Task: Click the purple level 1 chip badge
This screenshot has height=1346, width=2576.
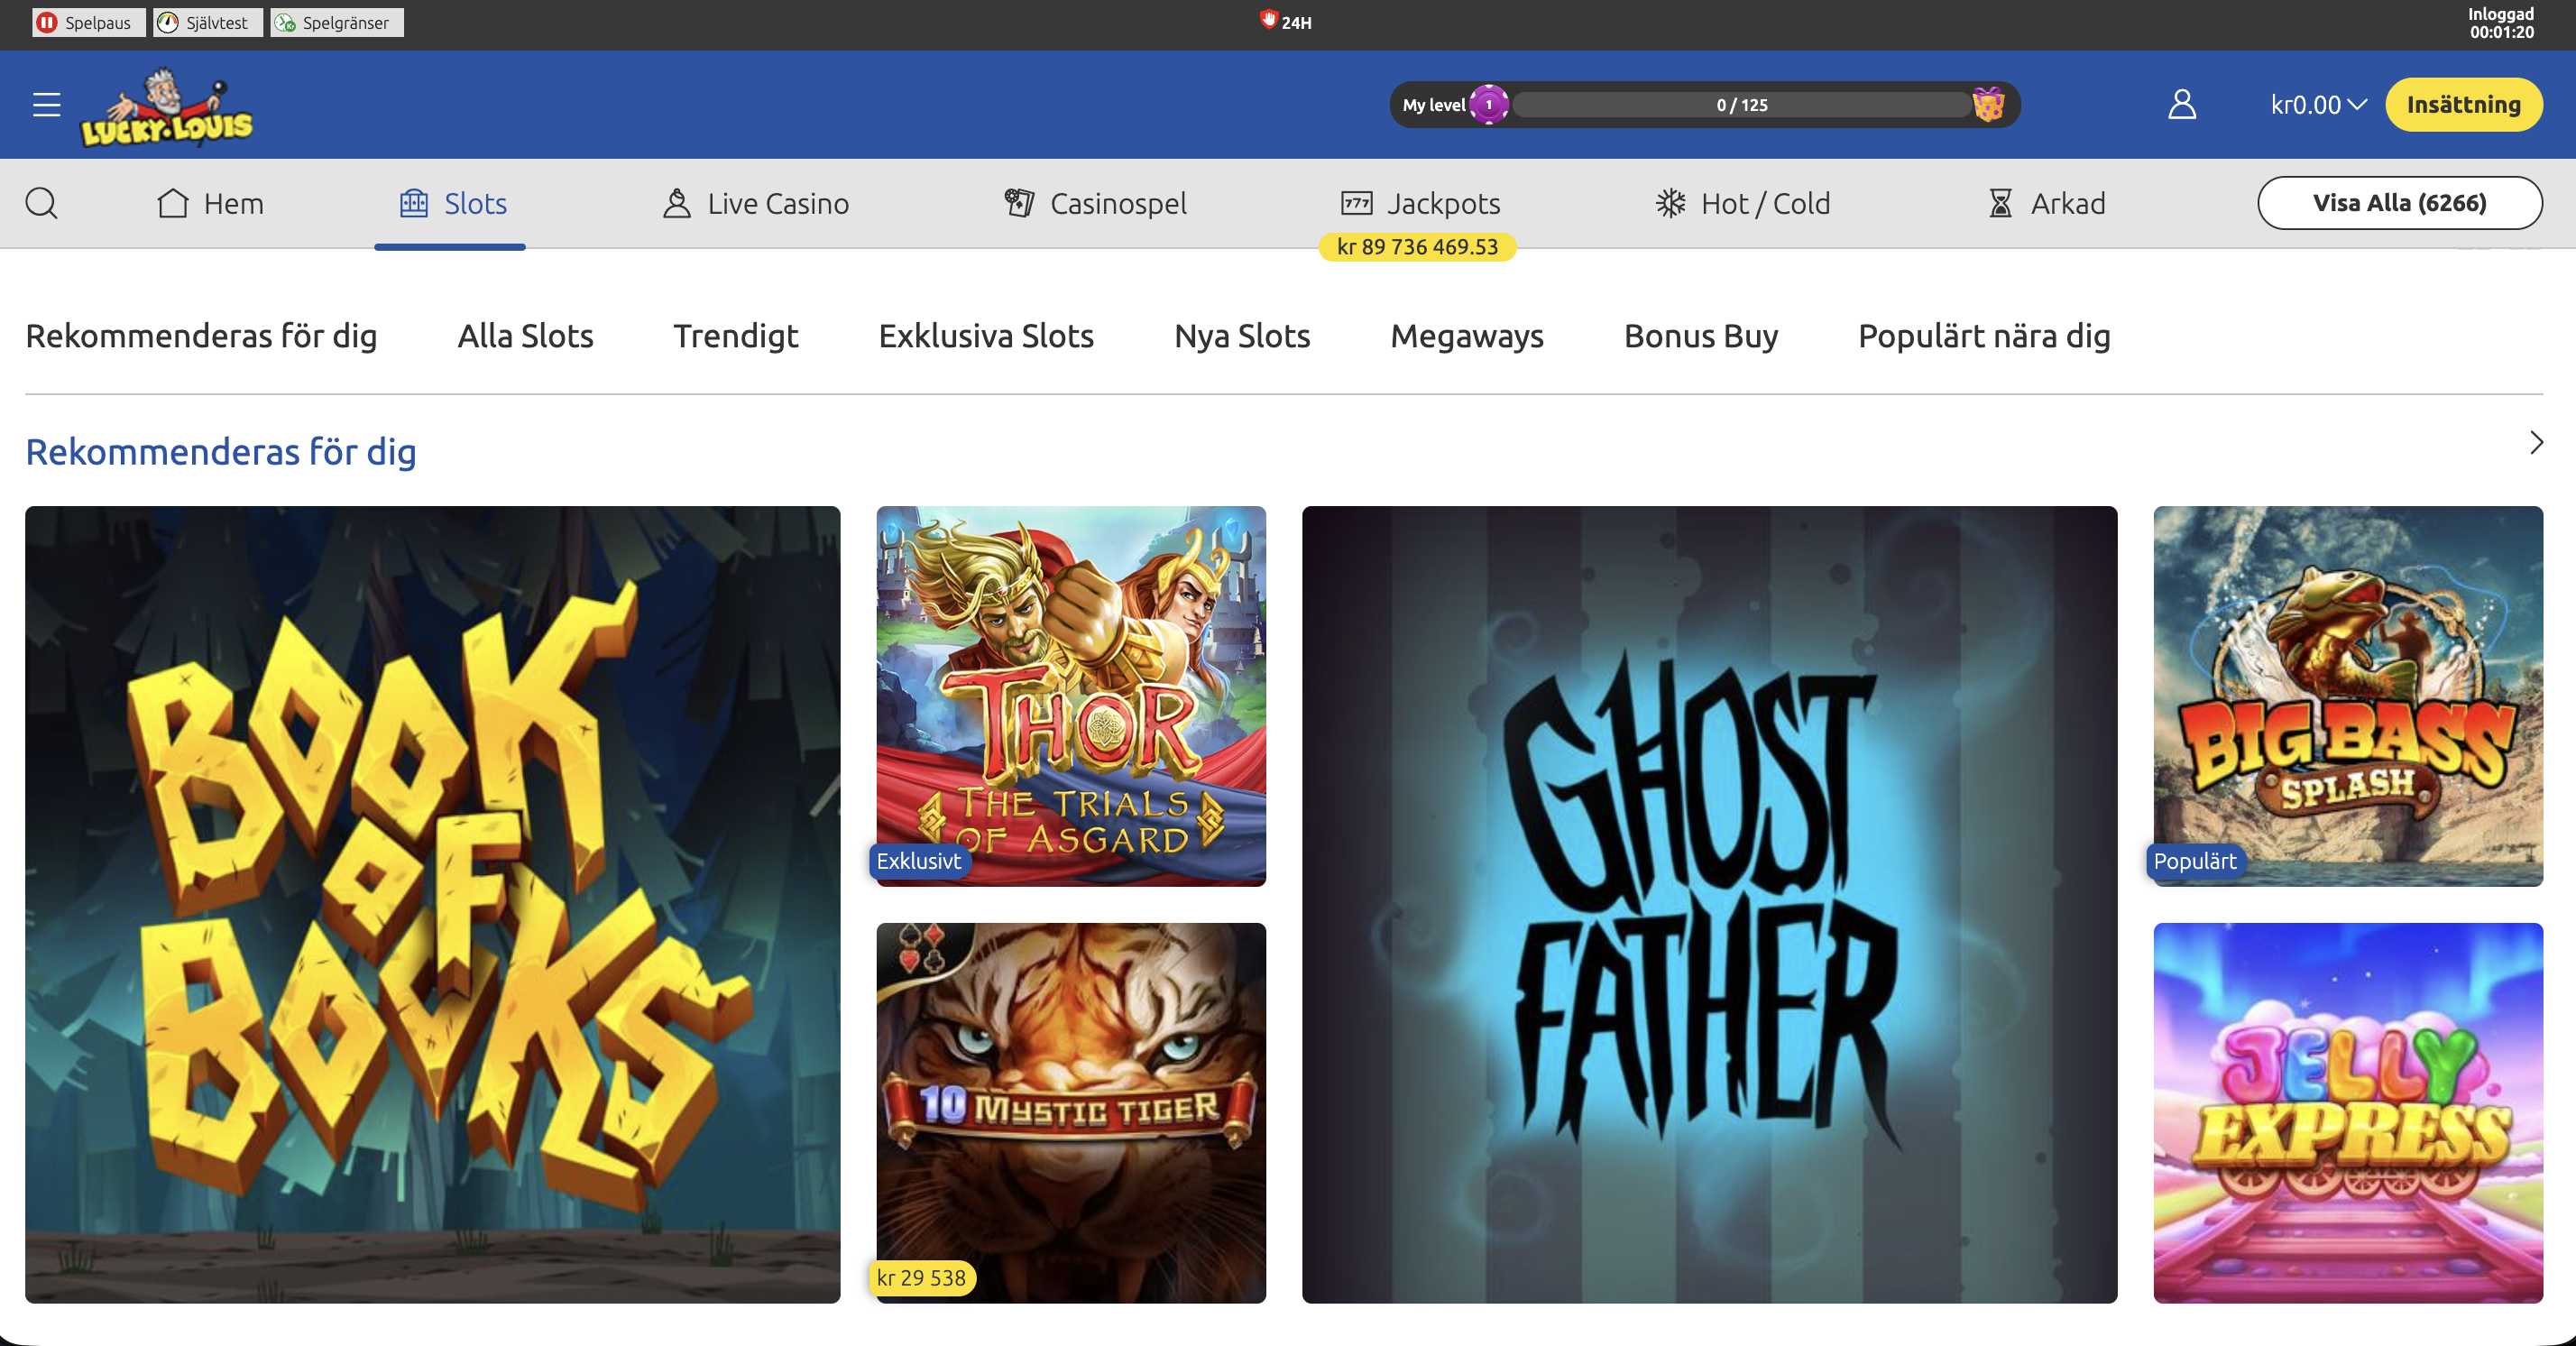Action: click(x=1488, y=104)
